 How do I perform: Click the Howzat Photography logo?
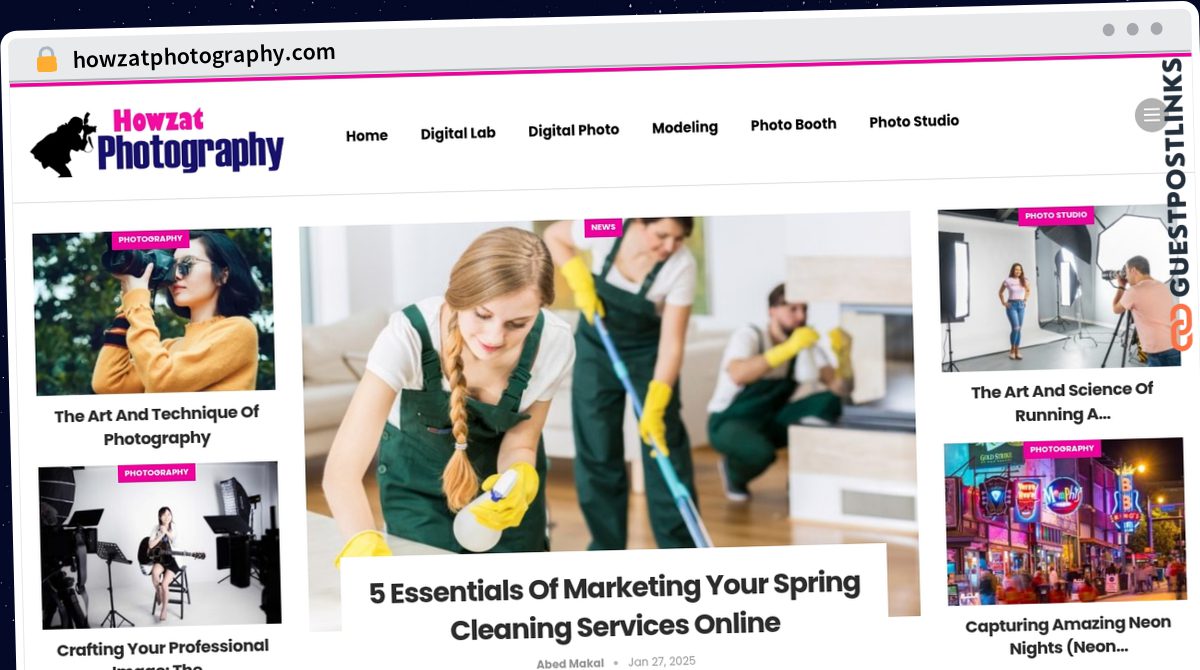tap(157, 143)
